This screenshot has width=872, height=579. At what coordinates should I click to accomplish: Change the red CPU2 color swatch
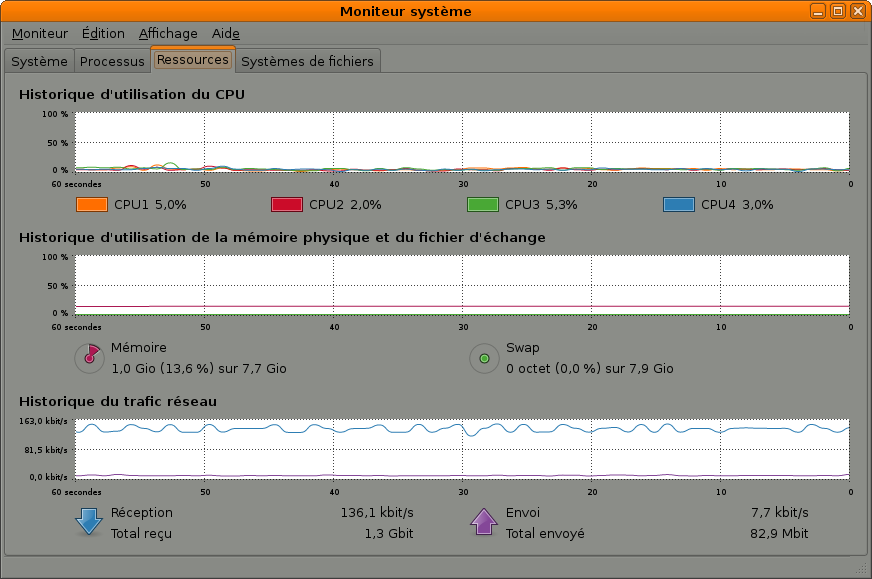pos(287,205)
